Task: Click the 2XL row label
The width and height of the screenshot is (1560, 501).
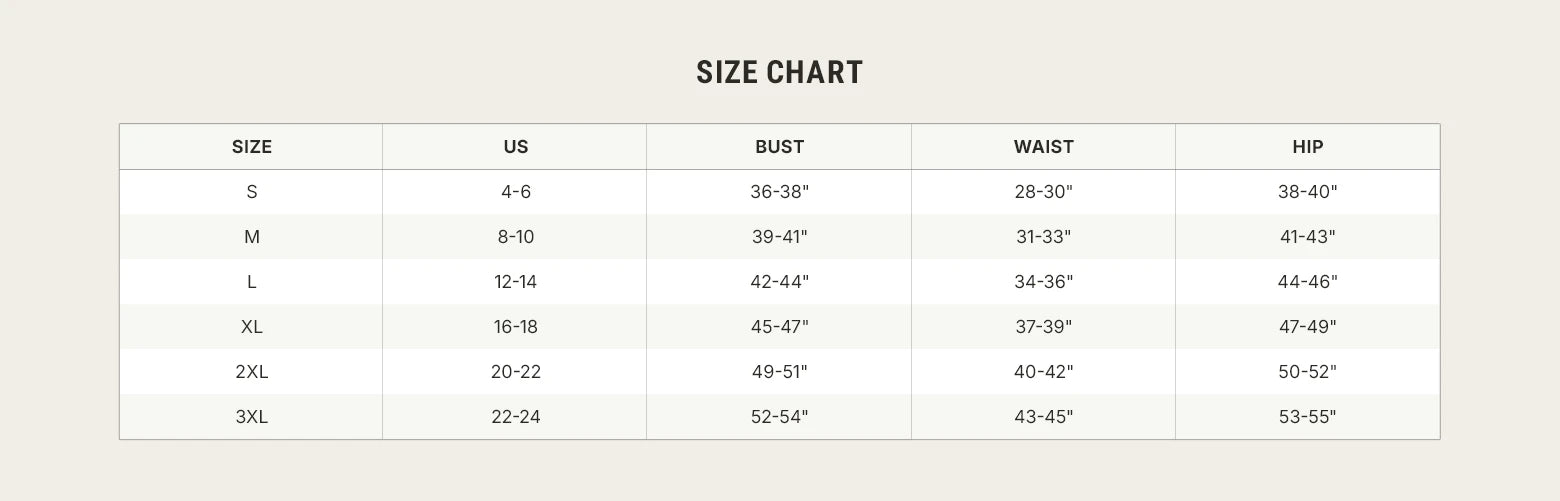Action: click(252, 372)
